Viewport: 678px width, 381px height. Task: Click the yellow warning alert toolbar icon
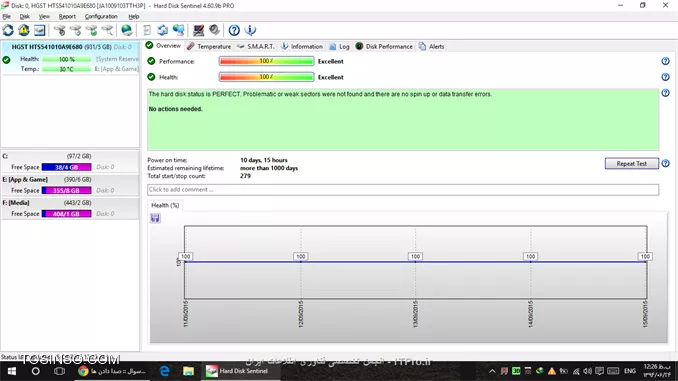pyautogui.click(x=24, y=30)
